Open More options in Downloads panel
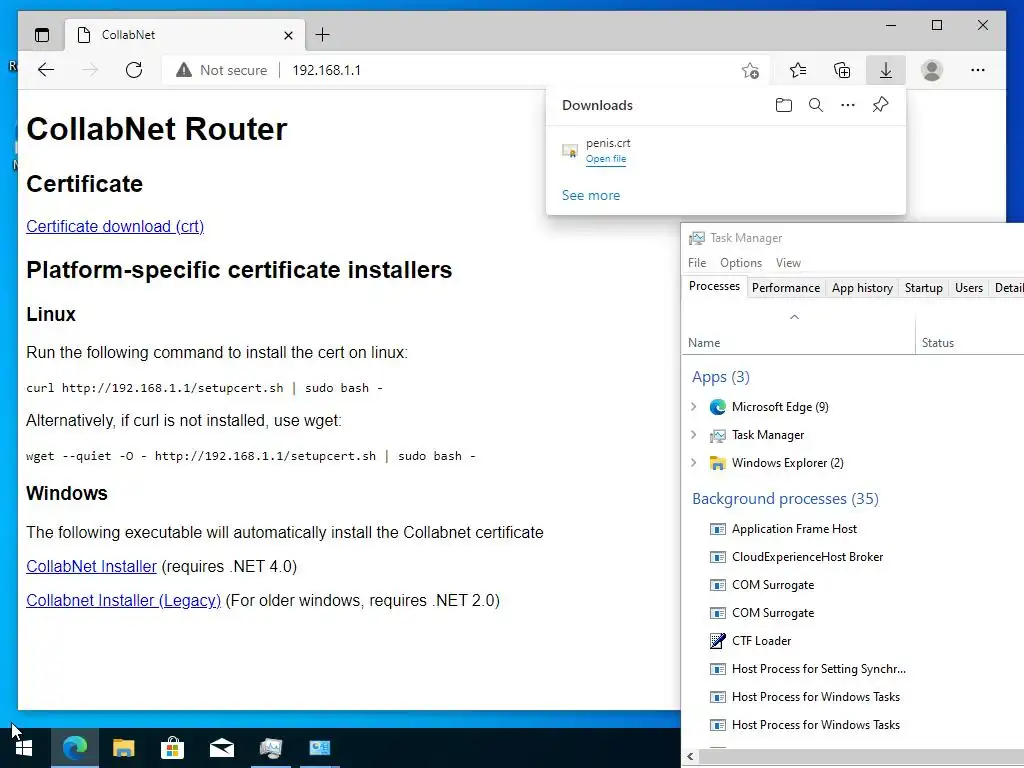The image size is (1024, 768). pyautogui.click(x=848, y=105)
